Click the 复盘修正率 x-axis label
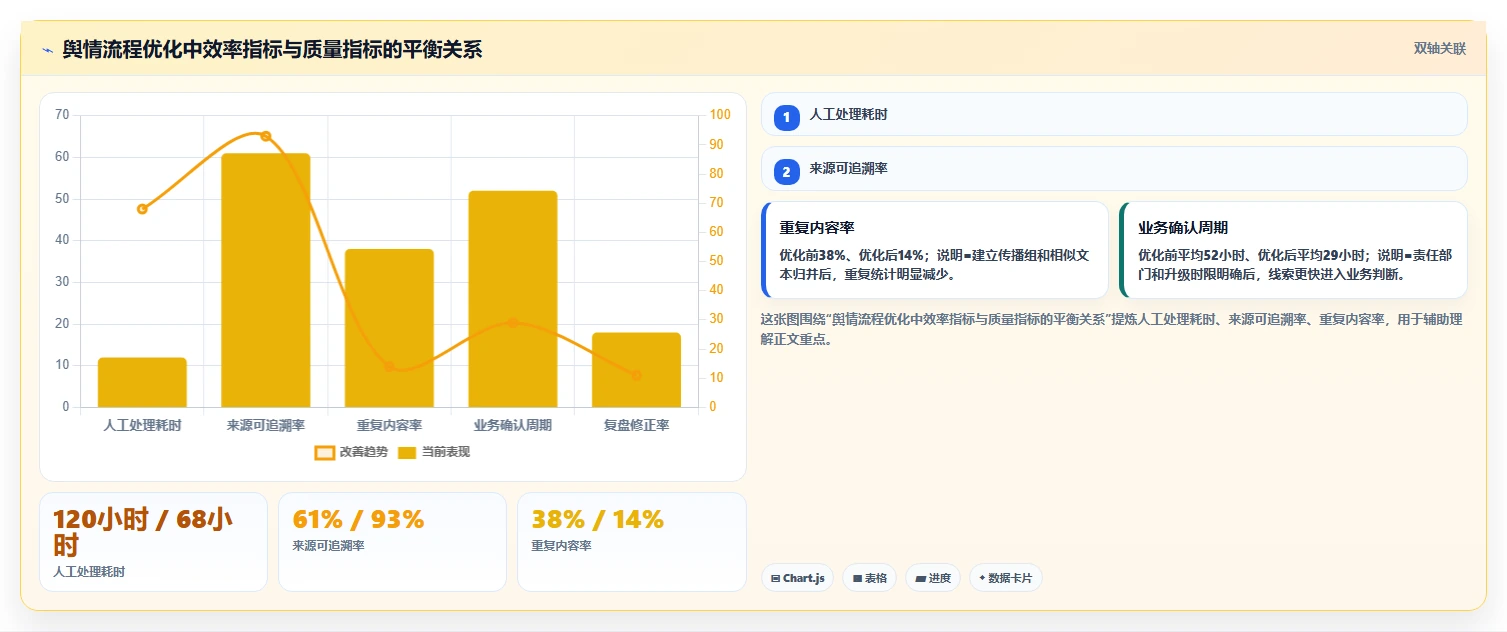 [636, 425]
